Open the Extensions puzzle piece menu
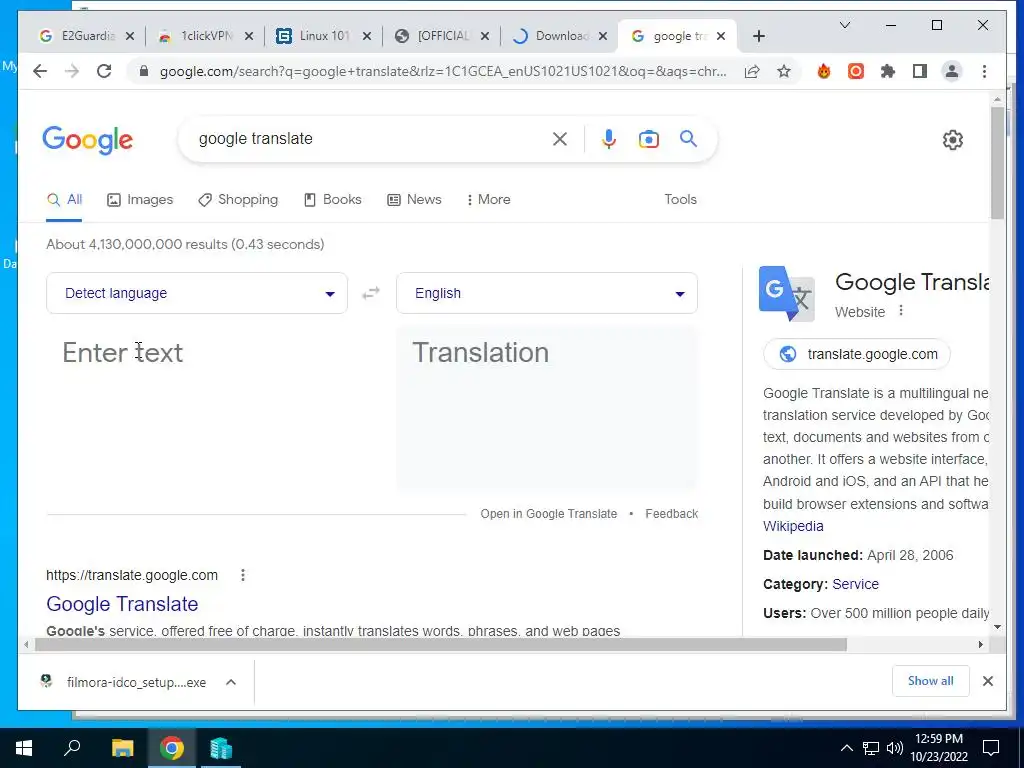This screenshot has width=1024, height=768. click(888, 71)
